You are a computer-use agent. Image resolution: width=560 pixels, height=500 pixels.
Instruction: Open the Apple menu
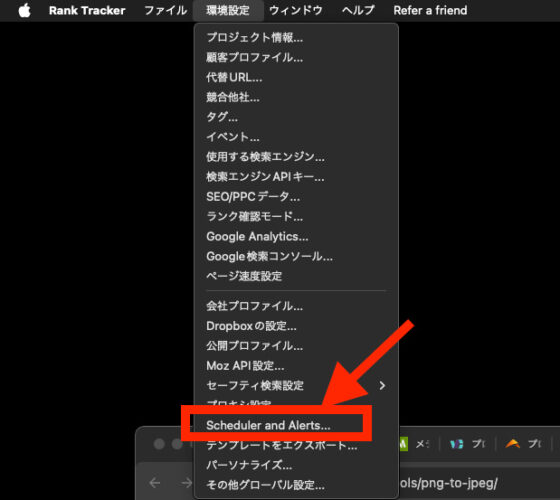click(24, 10)
